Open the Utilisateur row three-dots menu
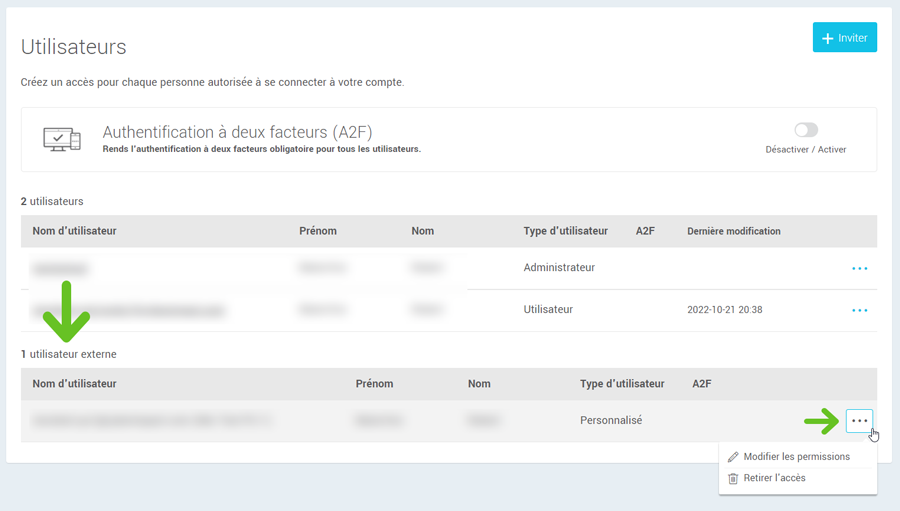 859,310
